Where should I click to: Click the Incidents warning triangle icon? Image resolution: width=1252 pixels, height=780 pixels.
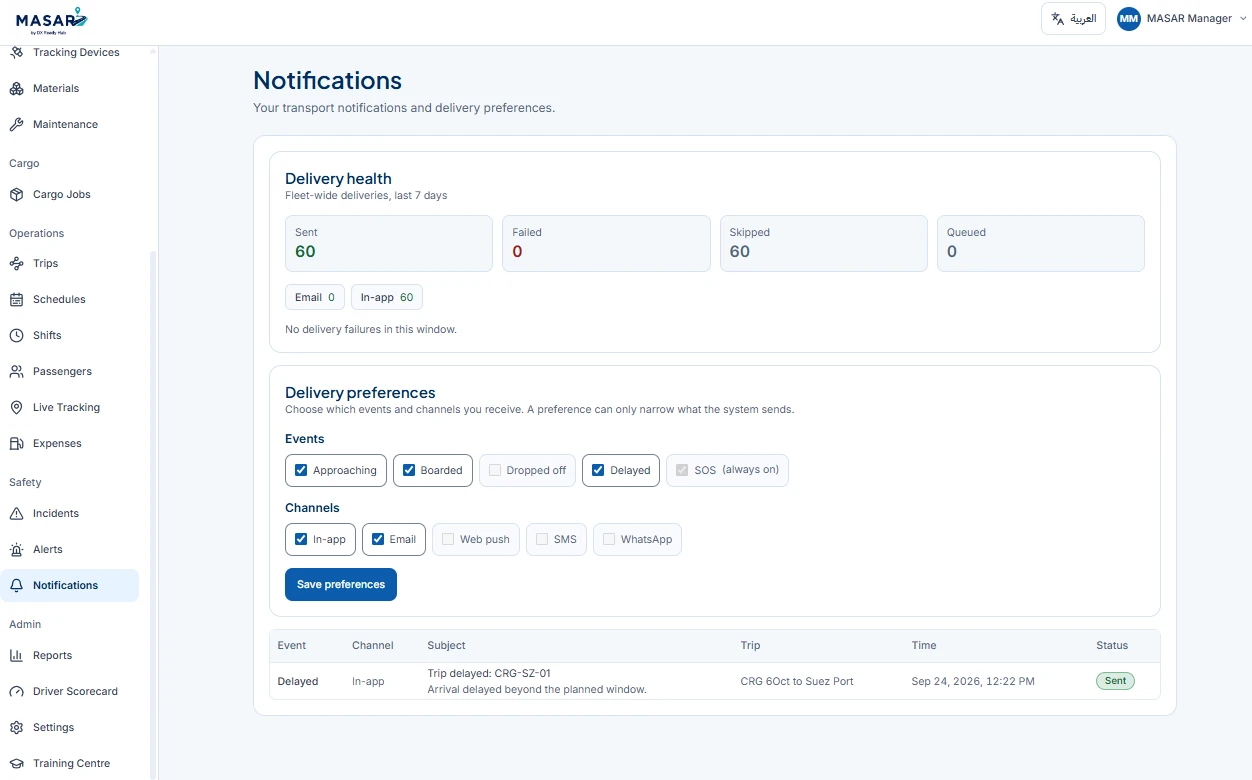[16, 513]
